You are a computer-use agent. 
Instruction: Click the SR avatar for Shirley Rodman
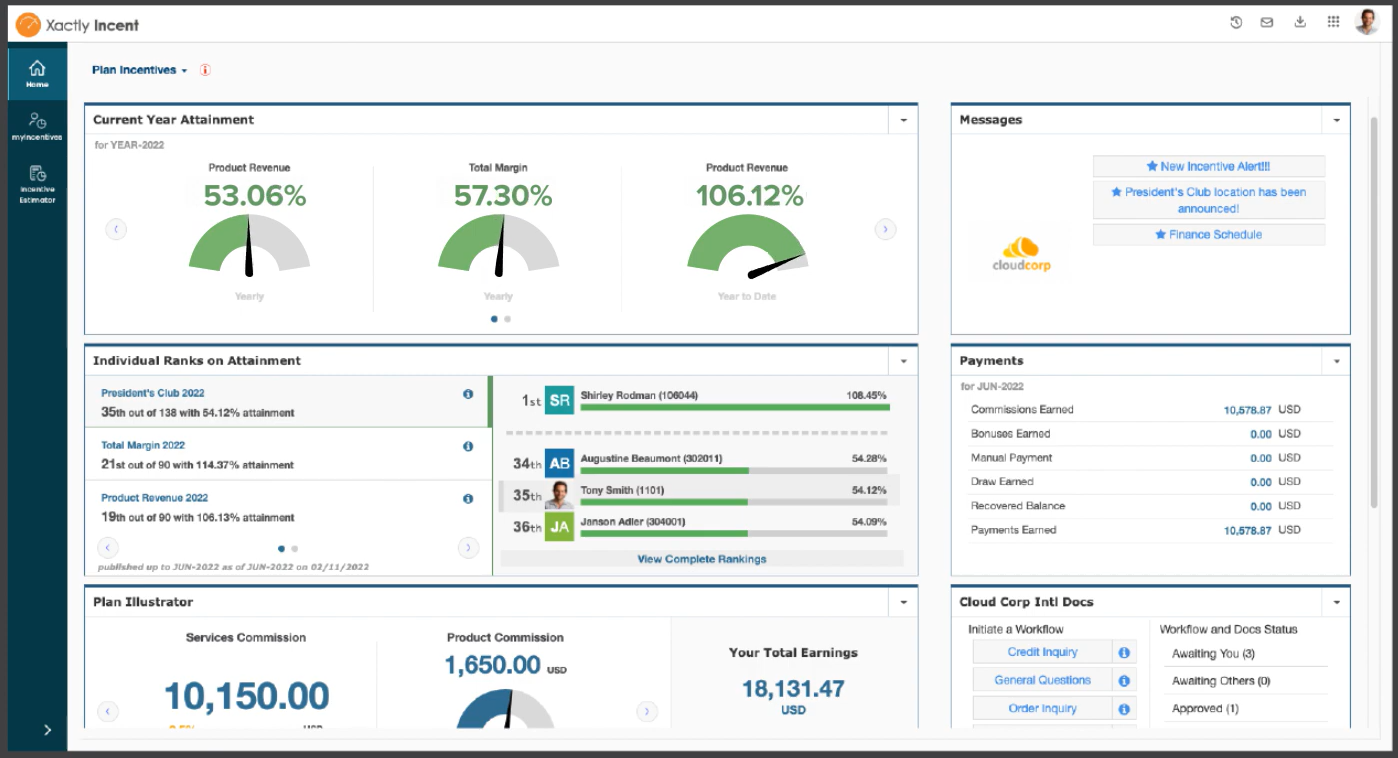[x=560, y=401]
